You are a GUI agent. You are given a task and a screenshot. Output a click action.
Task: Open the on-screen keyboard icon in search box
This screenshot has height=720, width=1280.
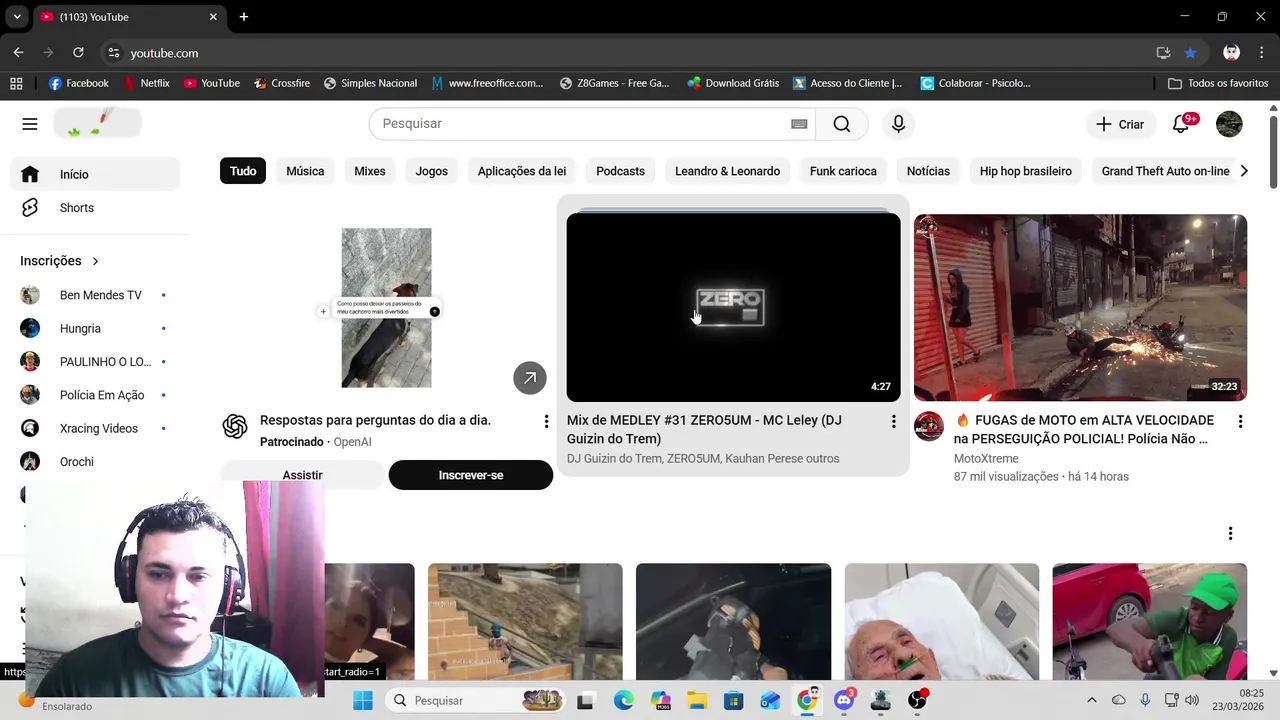click(799, 124)
